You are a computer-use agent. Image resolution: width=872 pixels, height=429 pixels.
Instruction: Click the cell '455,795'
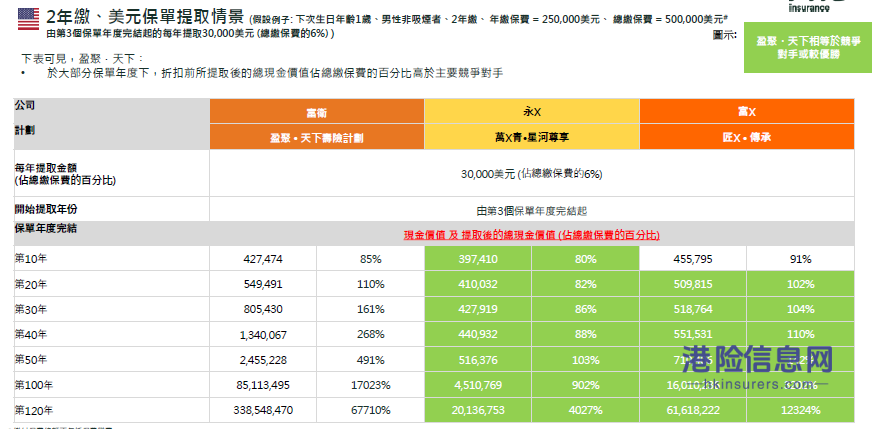pos(693,259)
